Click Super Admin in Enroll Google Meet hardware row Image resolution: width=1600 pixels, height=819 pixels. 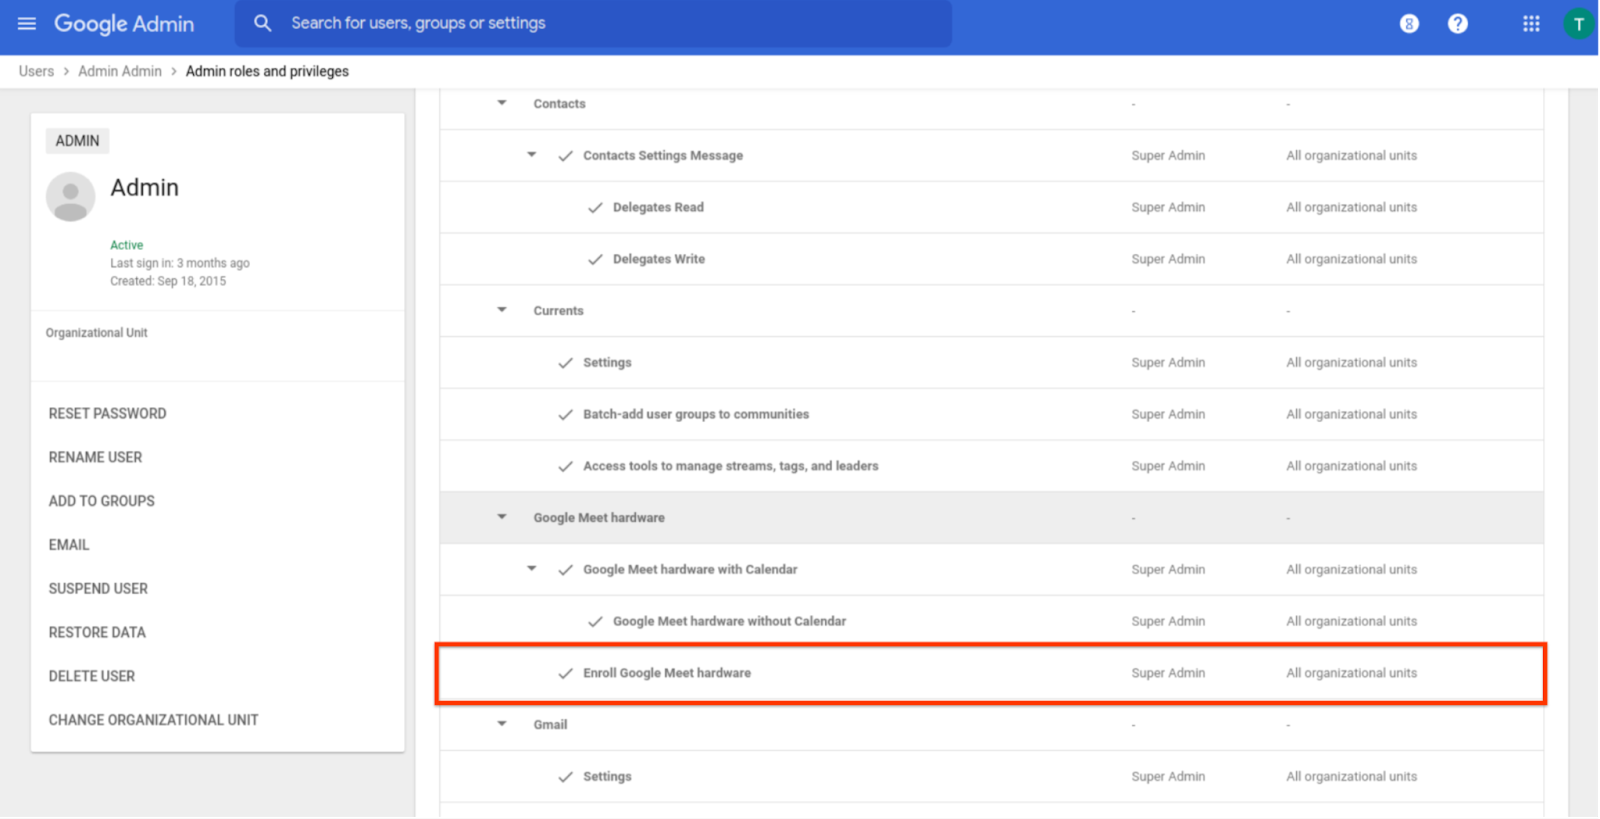click(1168, 673)
